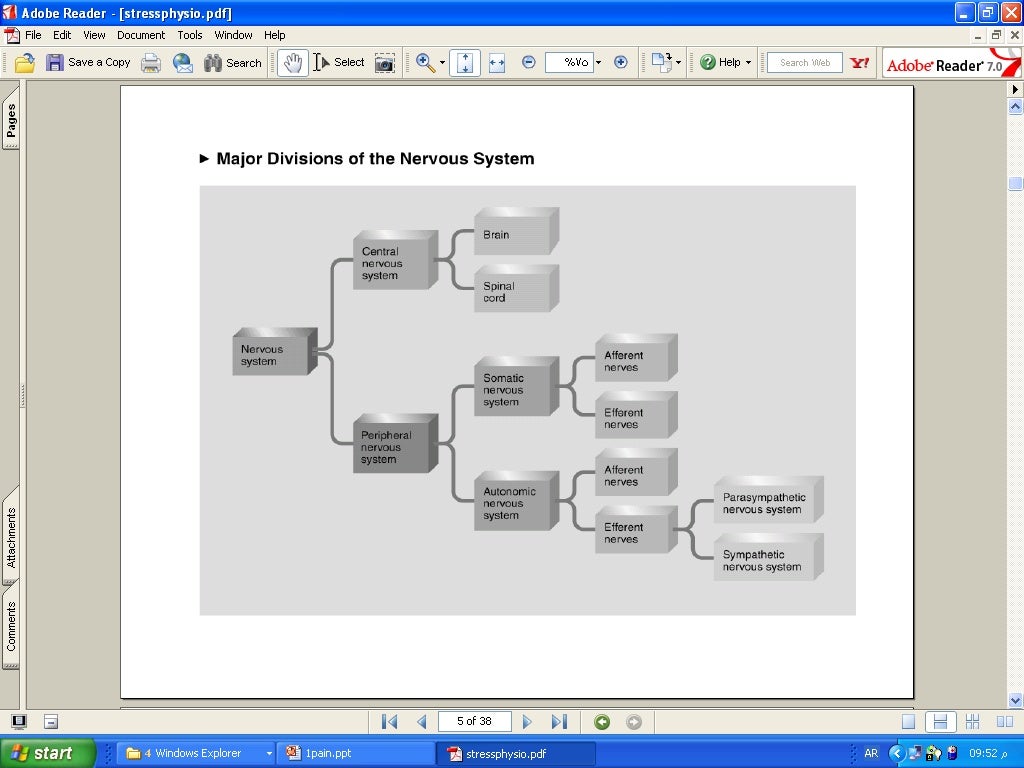Show the Pages navigation tab
Image resolution: width=1024 pixels, height=768 pixels.
tap(11, 120)
